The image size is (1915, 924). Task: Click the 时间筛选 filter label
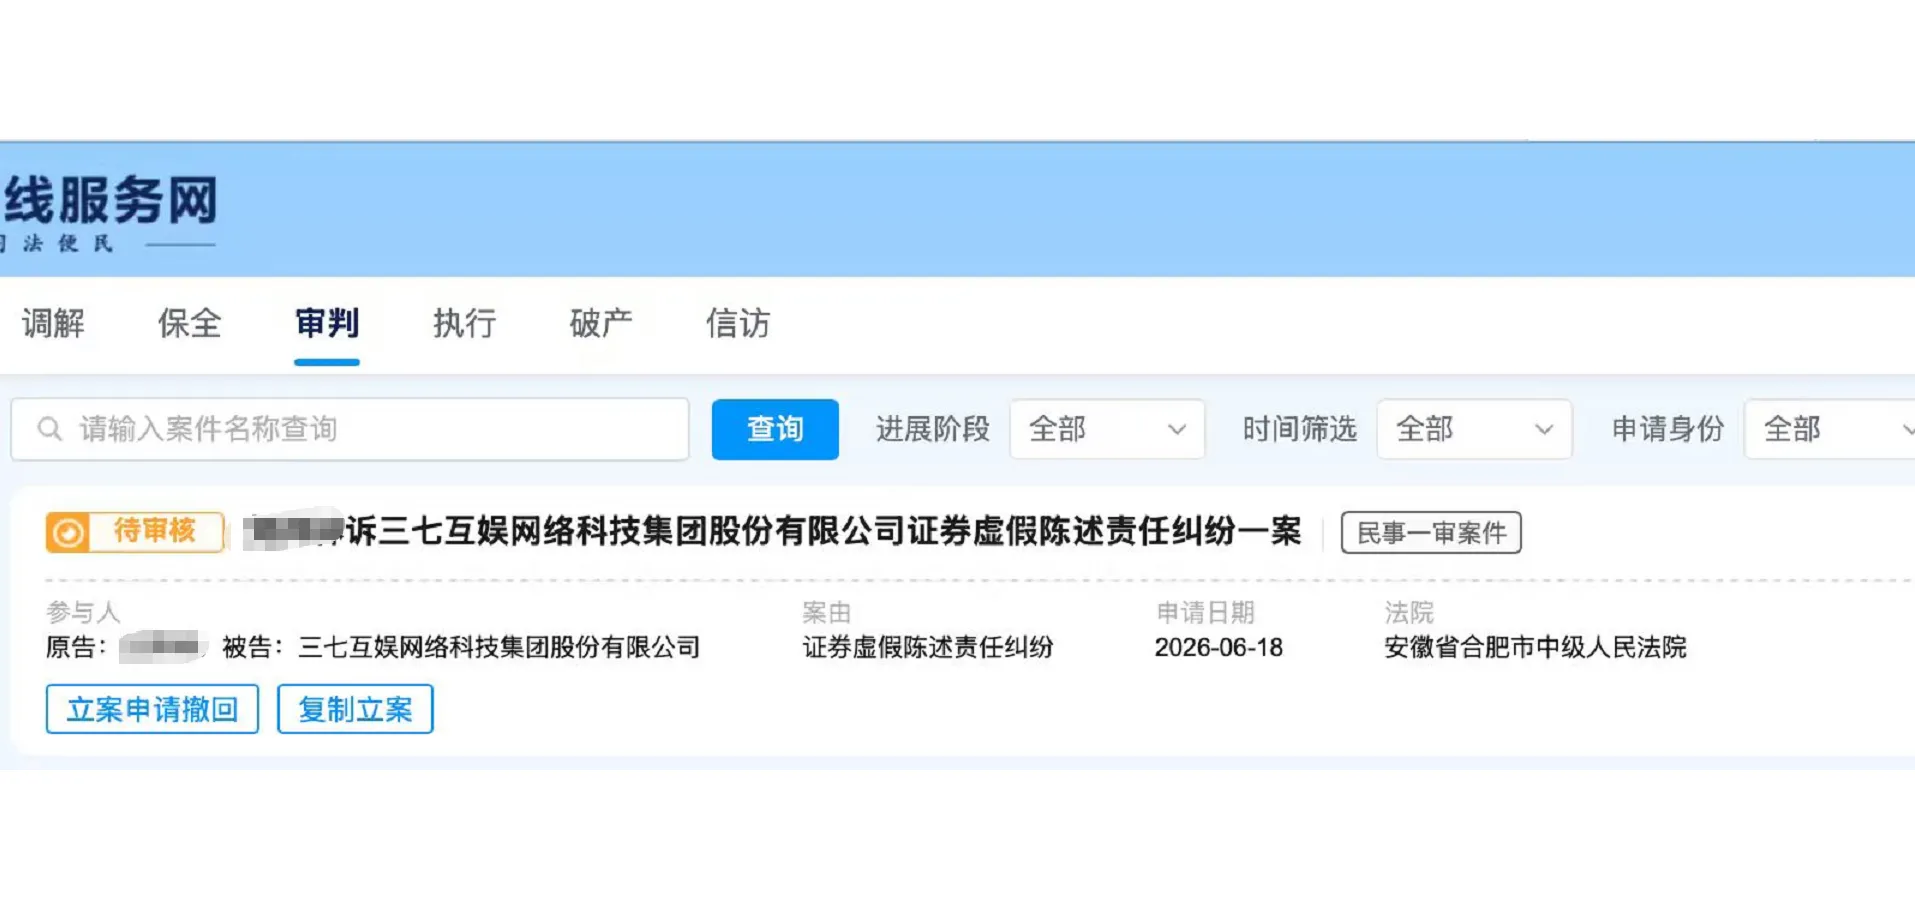[1300, 429]
